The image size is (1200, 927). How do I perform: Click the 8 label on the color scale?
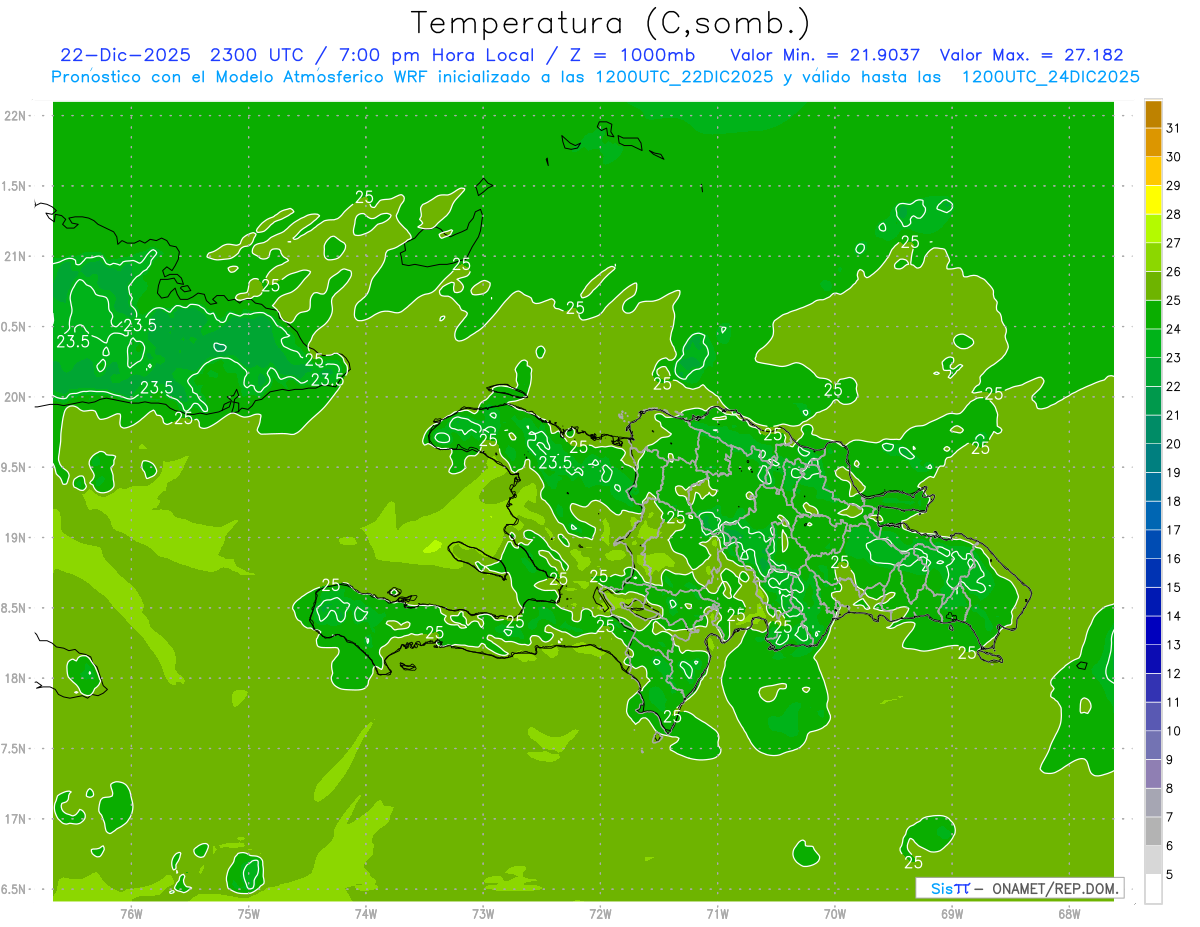point(1170,789)
